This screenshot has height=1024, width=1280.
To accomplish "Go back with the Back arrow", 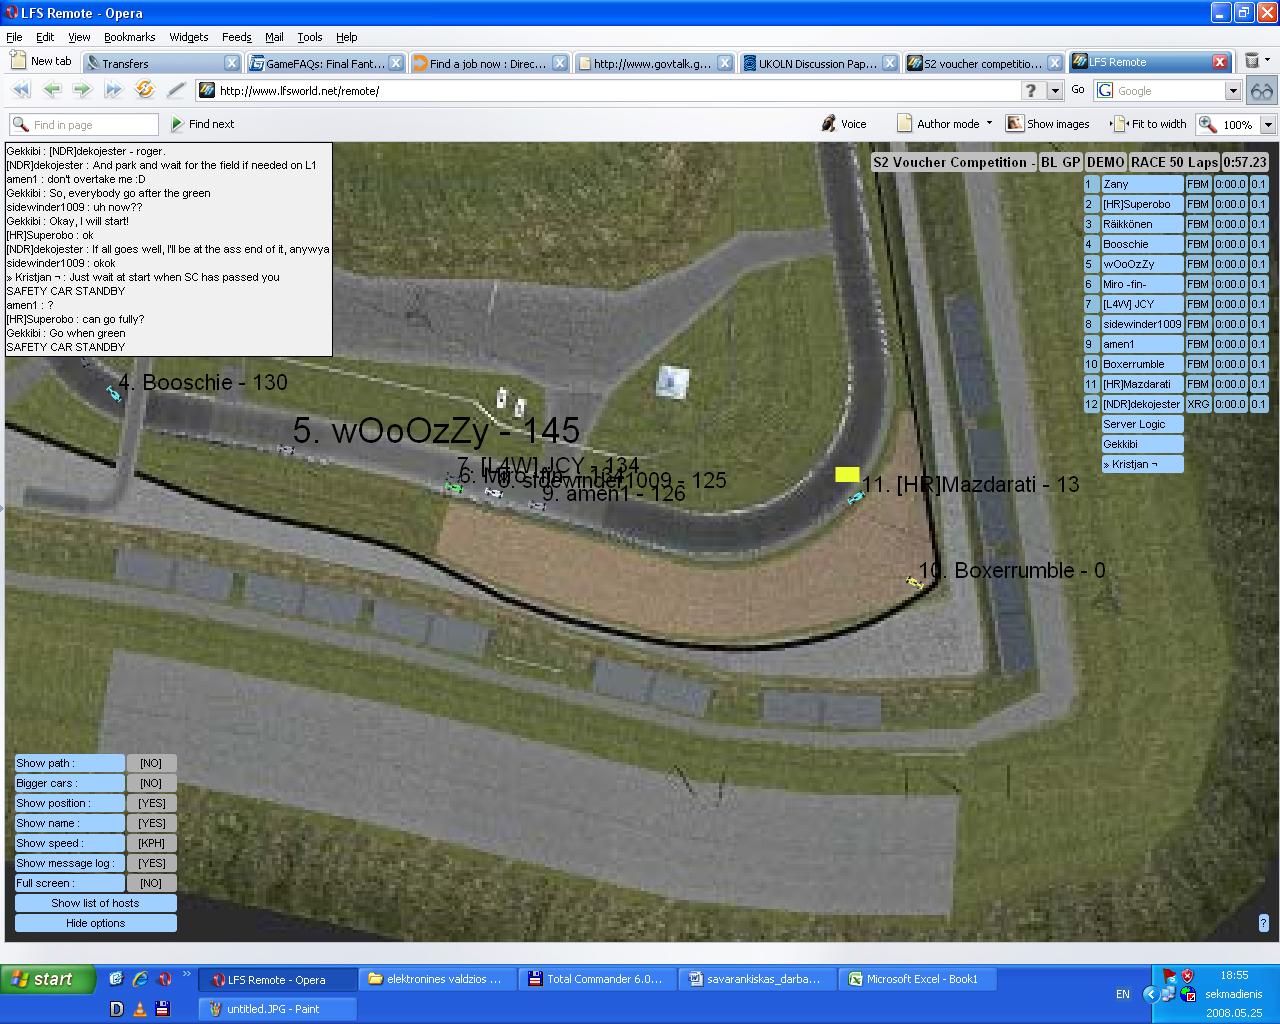I will pyautogui.click(x=52, y=90).
